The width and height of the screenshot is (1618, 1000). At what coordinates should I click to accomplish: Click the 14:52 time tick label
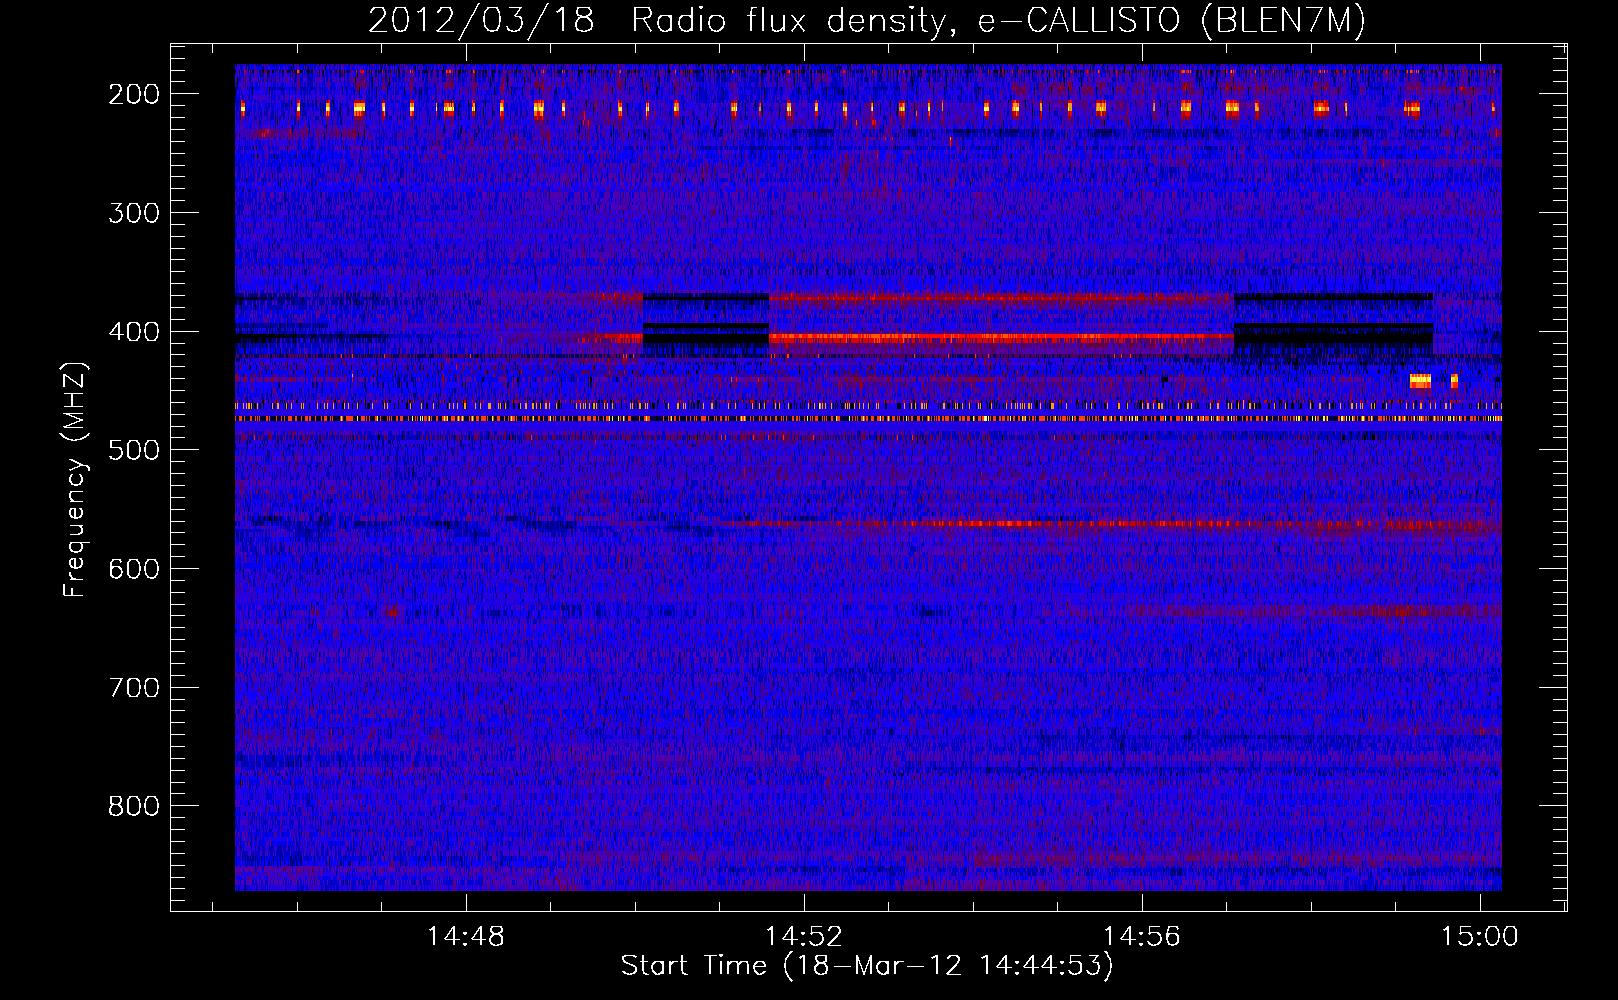pyautogui.click(x=804, y=937)
